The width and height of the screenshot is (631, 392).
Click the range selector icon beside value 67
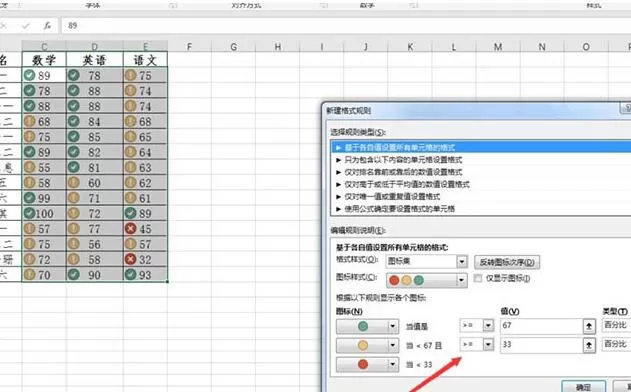[x=589, y=326]
